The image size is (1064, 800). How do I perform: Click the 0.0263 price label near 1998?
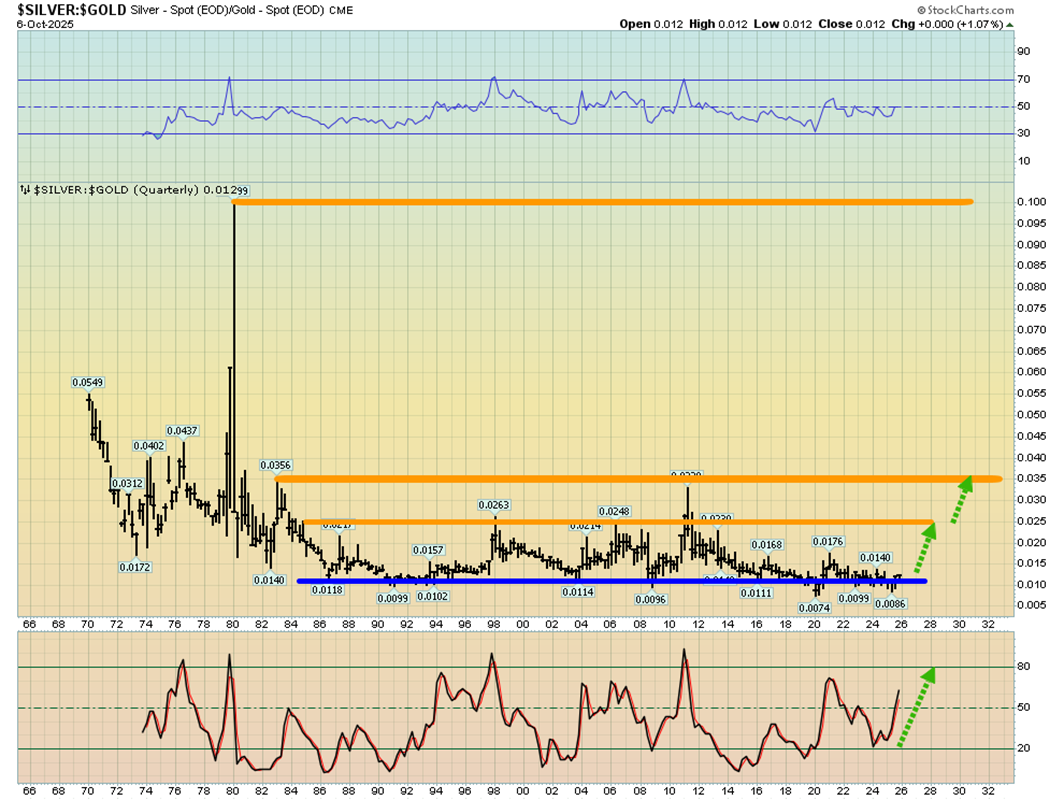point(494,505)
